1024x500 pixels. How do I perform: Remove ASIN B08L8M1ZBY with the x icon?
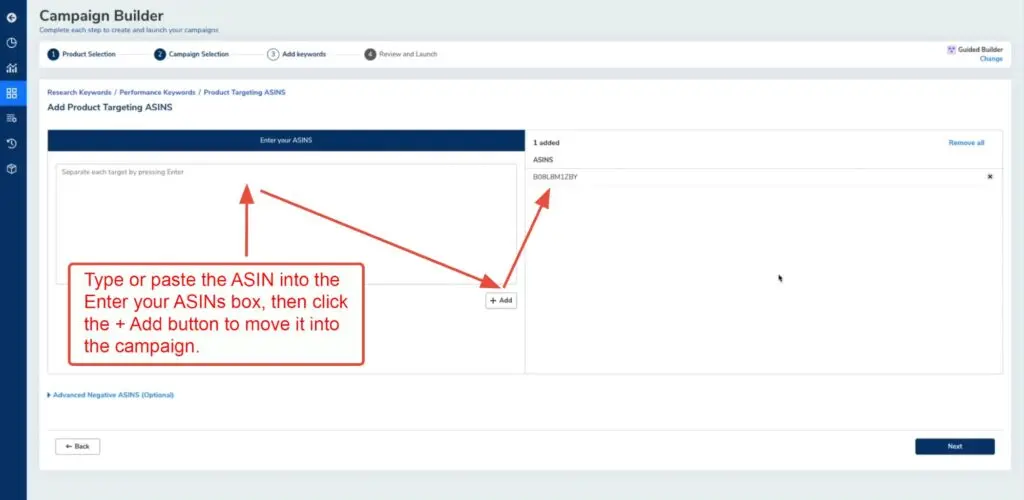point(990,177)
